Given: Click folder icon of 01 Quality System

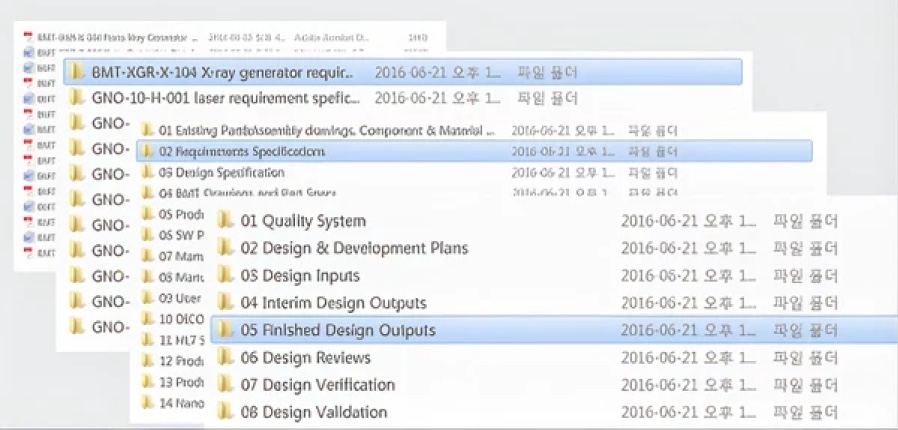Looking at the screenshot, I should [226, 220].
